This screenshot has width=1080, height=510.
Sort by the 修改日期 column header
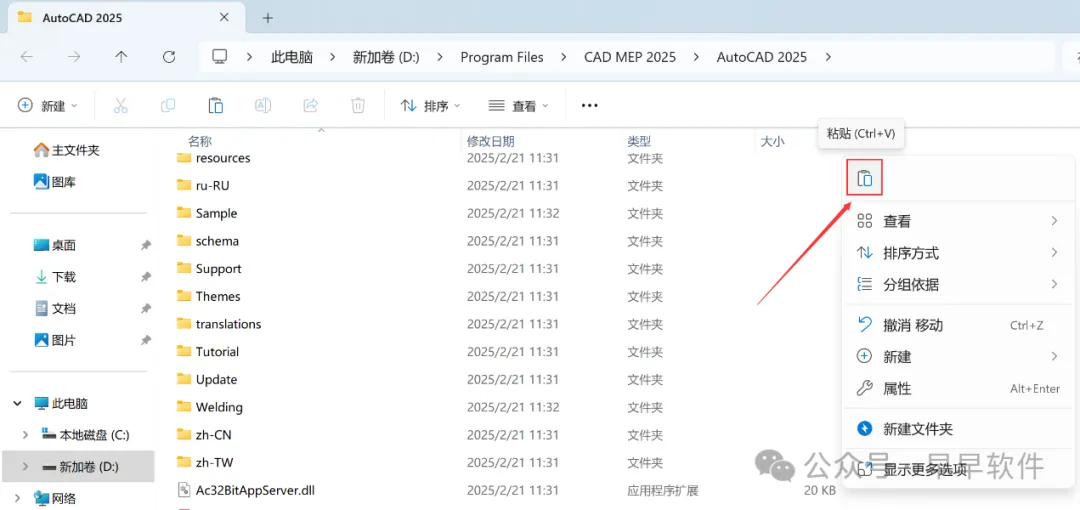(490, 141)
